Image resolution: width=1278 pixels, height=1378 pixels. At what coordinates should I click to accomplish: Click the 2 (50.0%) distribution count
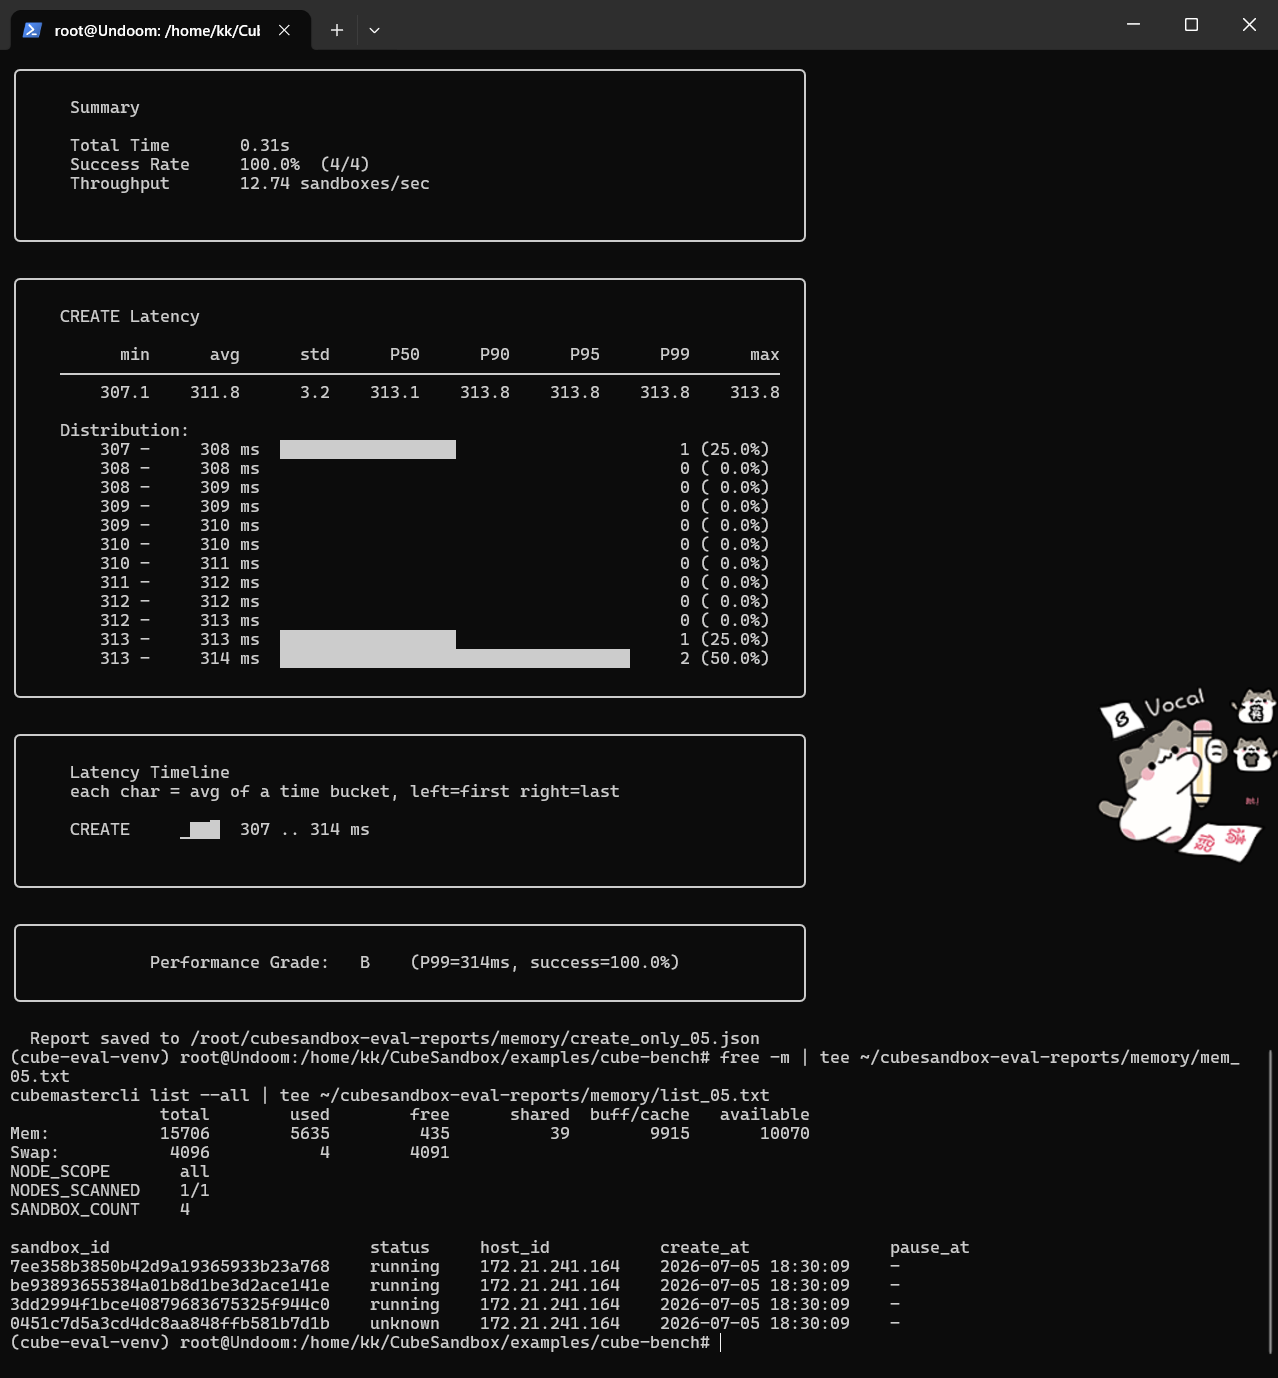pos(725,658)
